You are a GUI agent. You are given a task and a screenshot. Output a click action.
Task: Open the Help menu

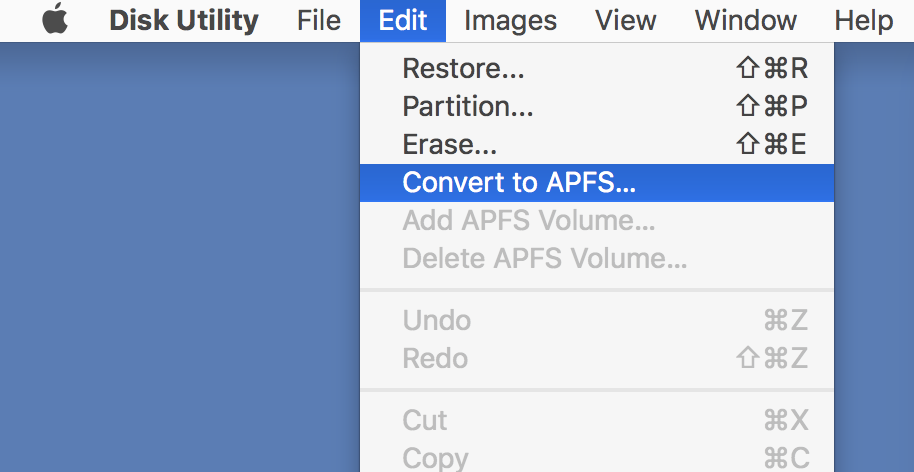pyautogui.click(x=863, y=21)
